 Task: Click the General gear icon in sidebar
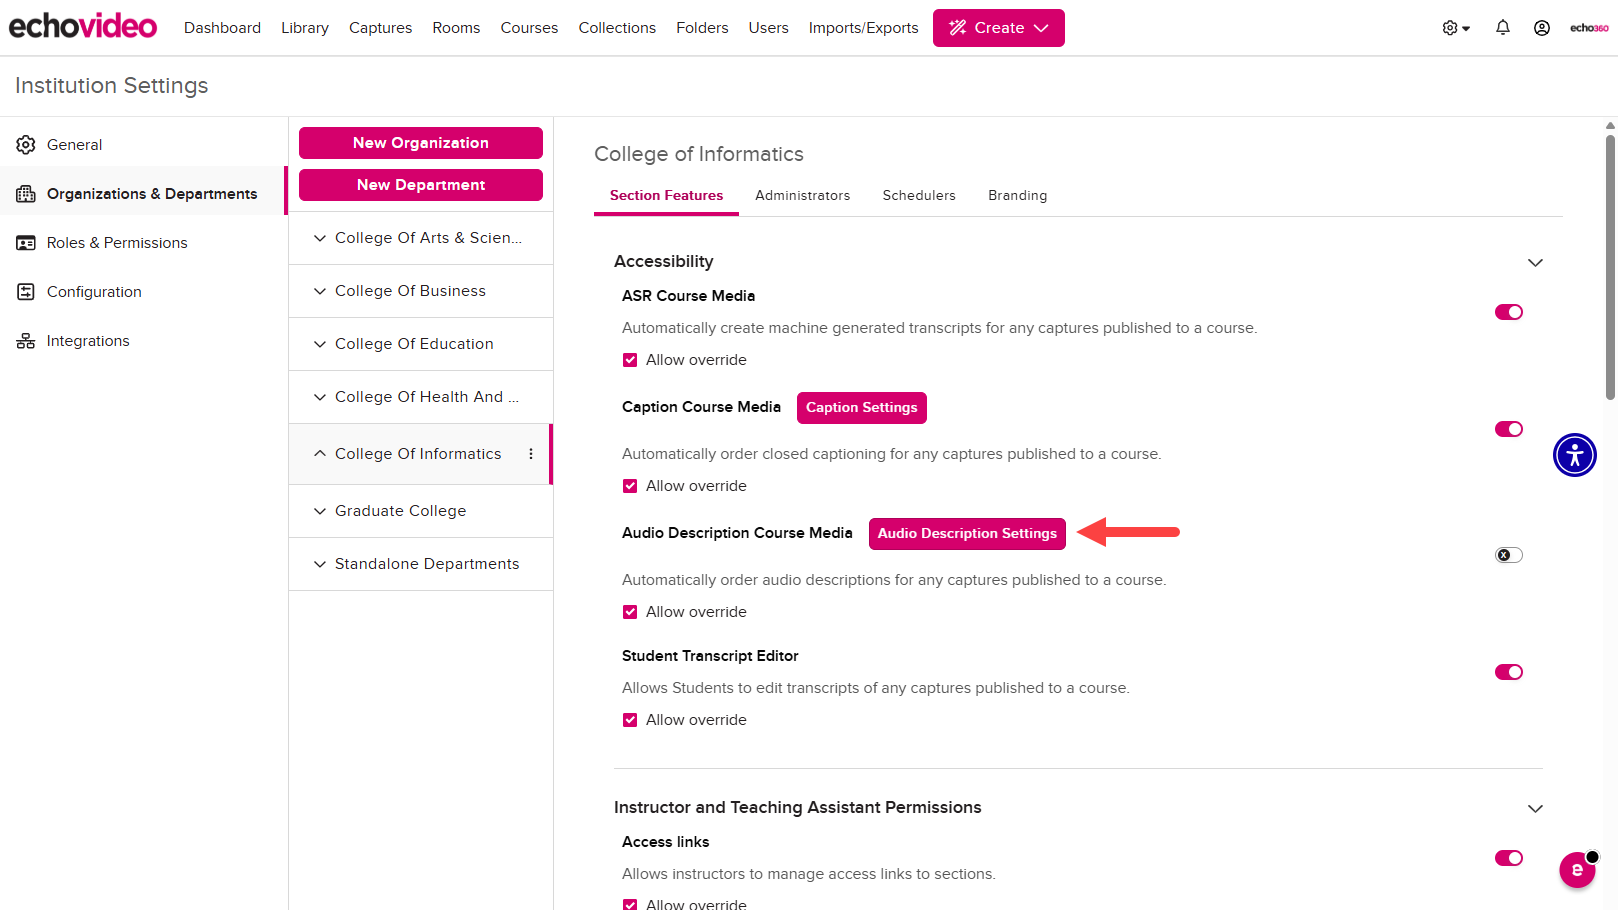click(26, 145)
